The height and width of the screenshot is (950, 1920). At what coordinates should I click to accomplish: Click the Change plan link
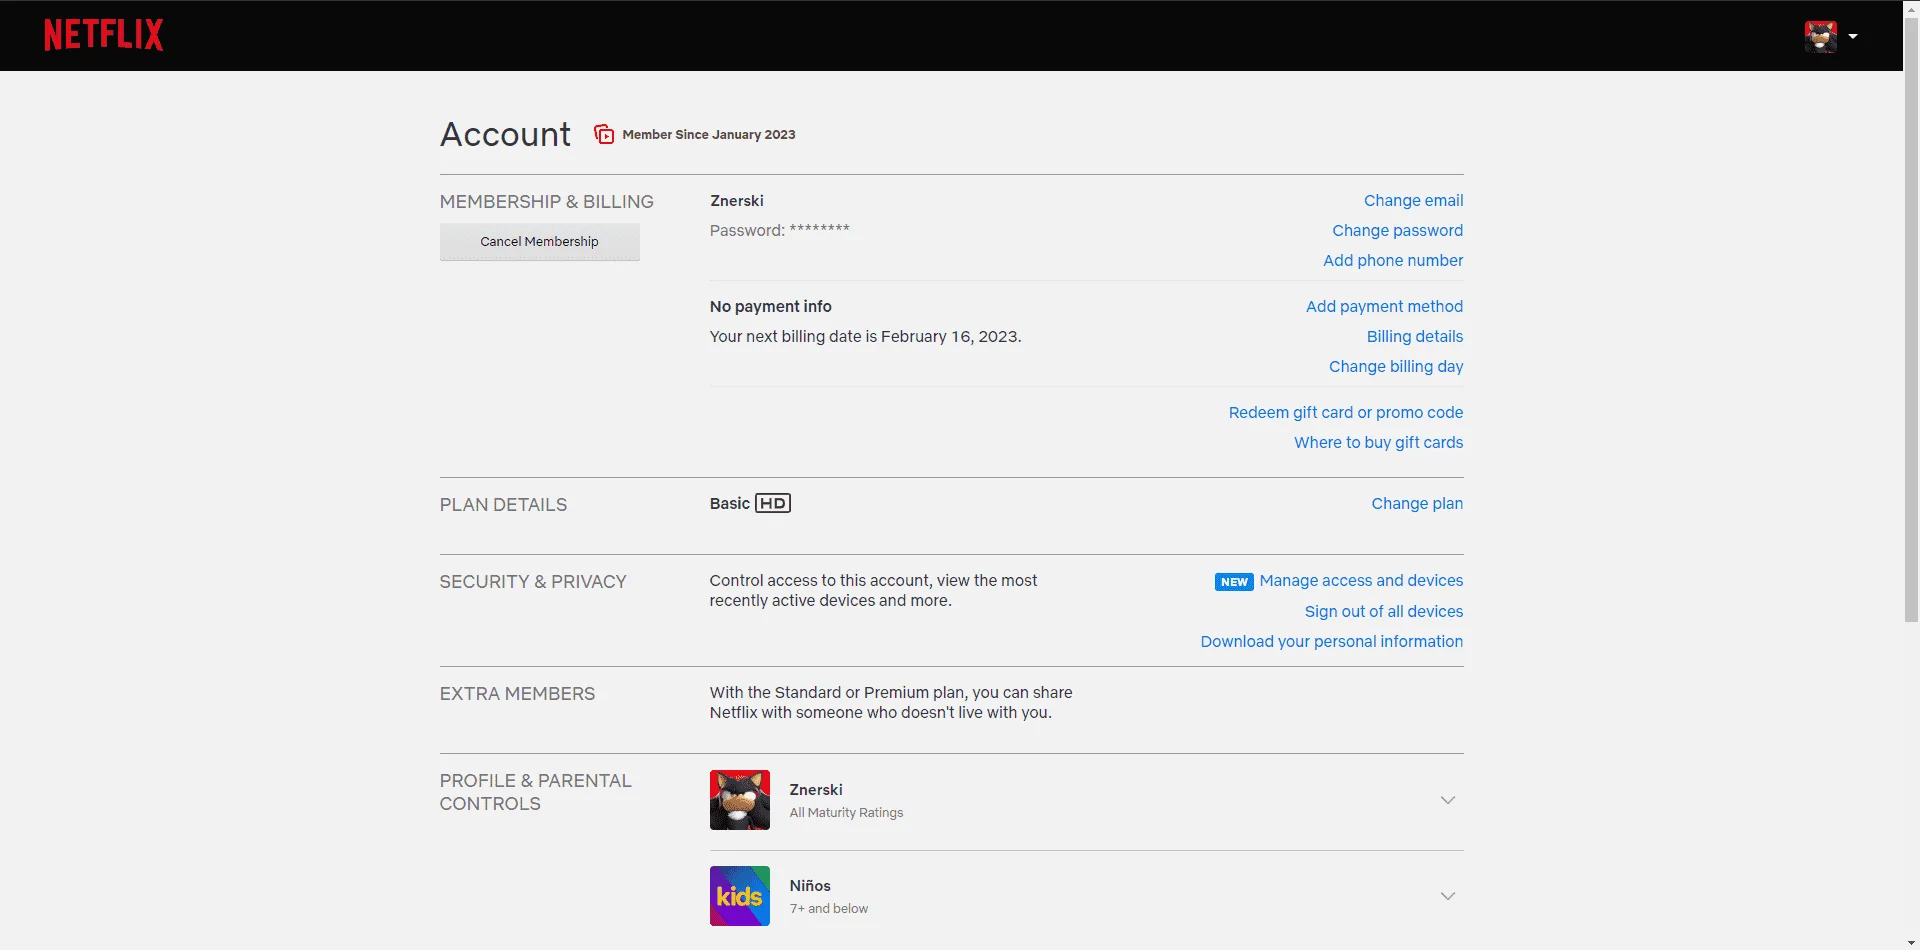tap(1417, 503)
